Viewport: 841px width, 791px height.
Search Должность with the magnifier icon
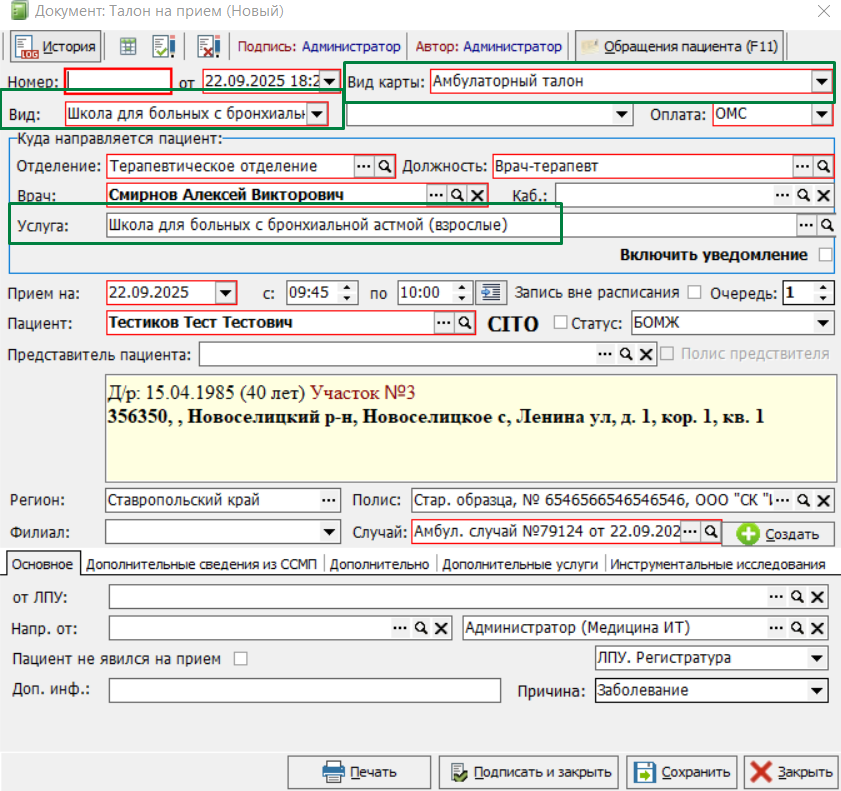[823, 166]
